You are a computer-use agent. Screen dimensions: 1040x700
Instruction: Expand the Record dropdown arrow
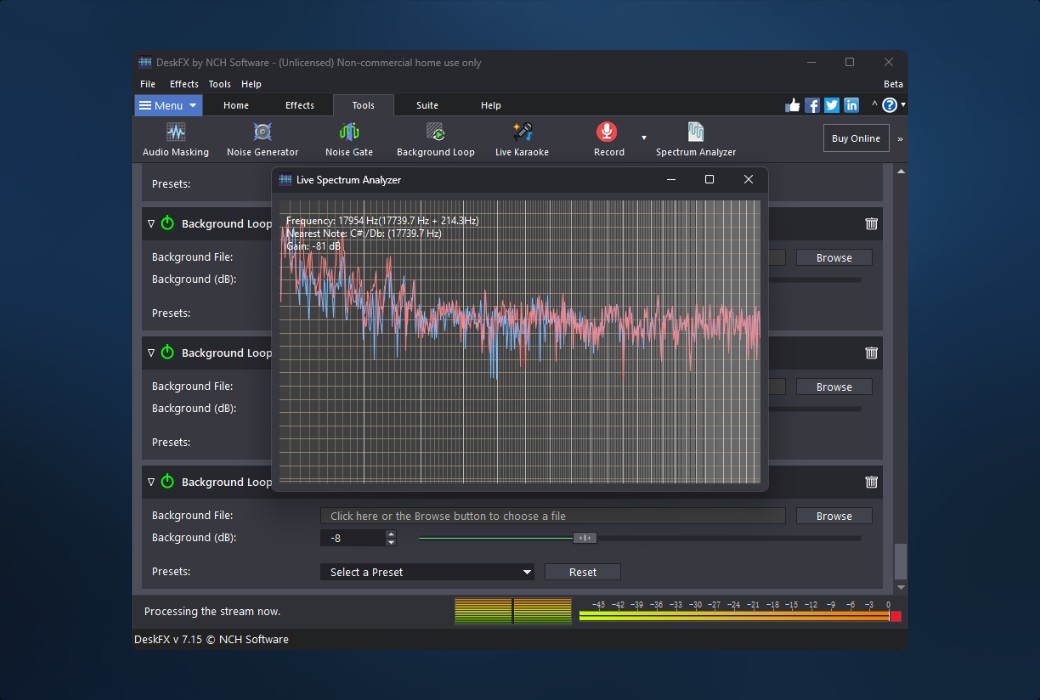click(644, 138)
